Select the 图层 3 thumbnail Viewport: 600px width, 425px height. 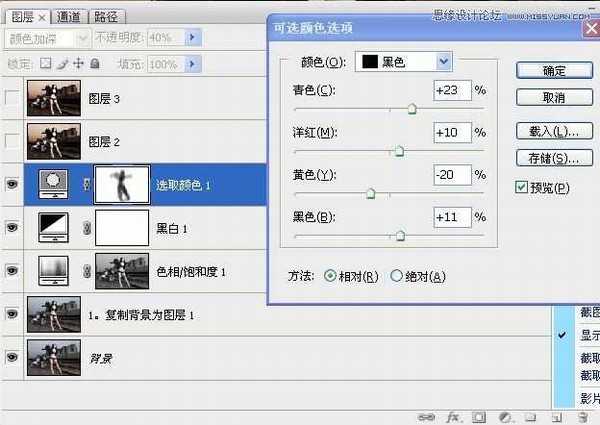click(54, 98)
